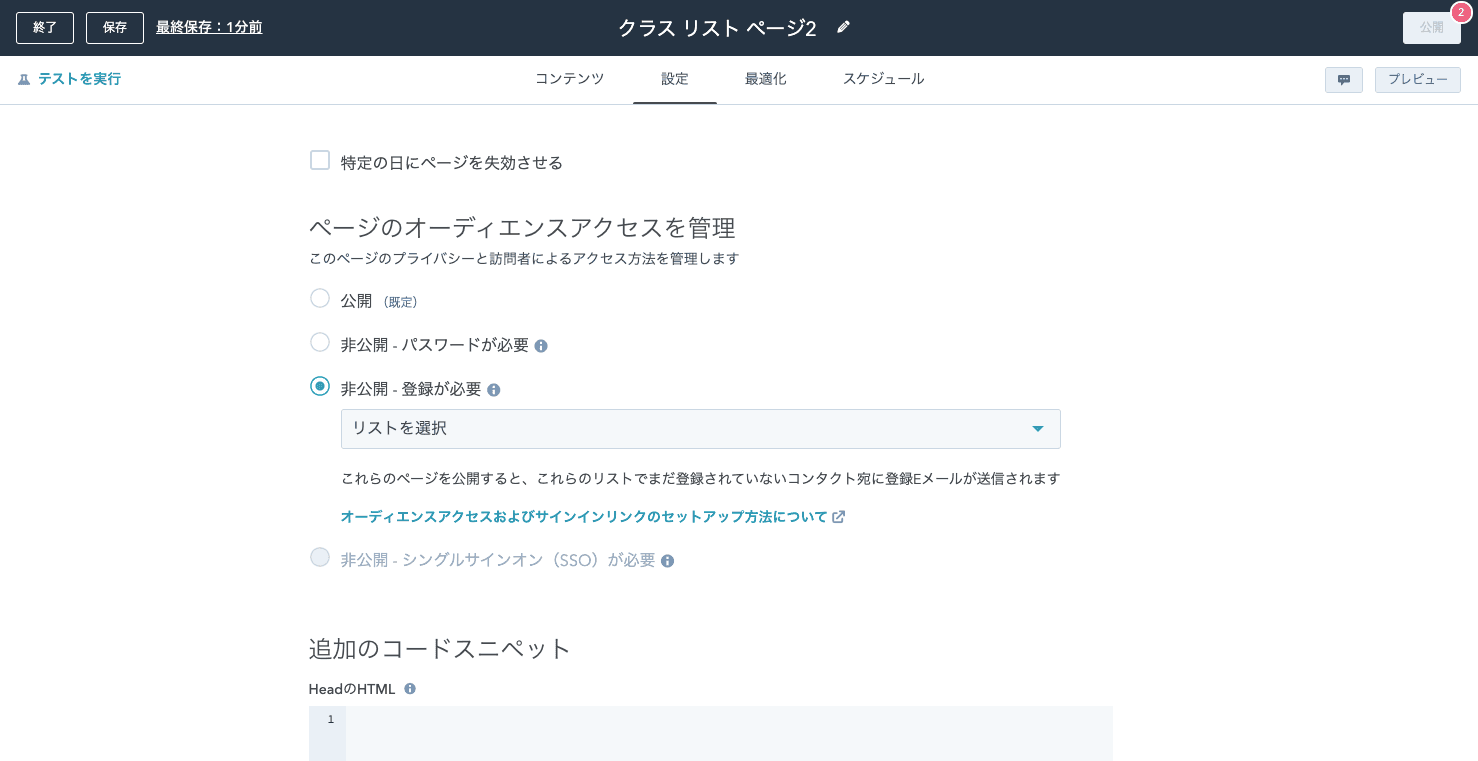Go to the スケジュール tab

coord(883,79)
